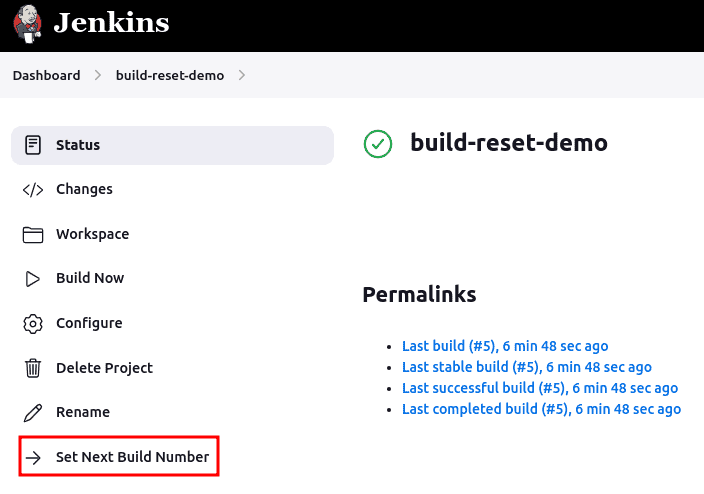Trigger Build Now from sidebar

90,278
